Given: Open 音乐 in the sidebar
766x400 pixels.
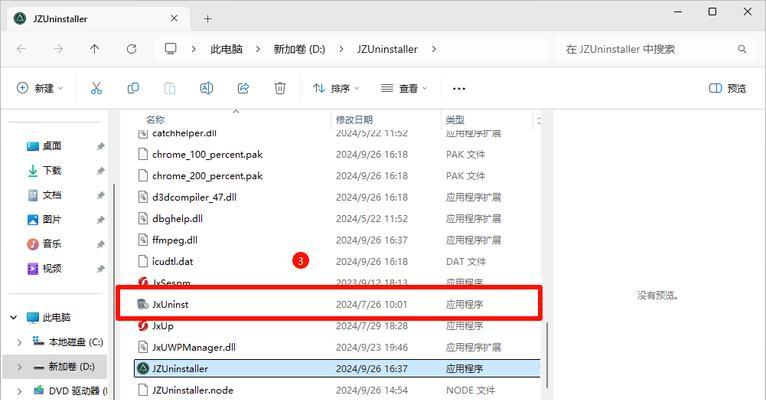Looking at the screenshot, I should point(52,244).
